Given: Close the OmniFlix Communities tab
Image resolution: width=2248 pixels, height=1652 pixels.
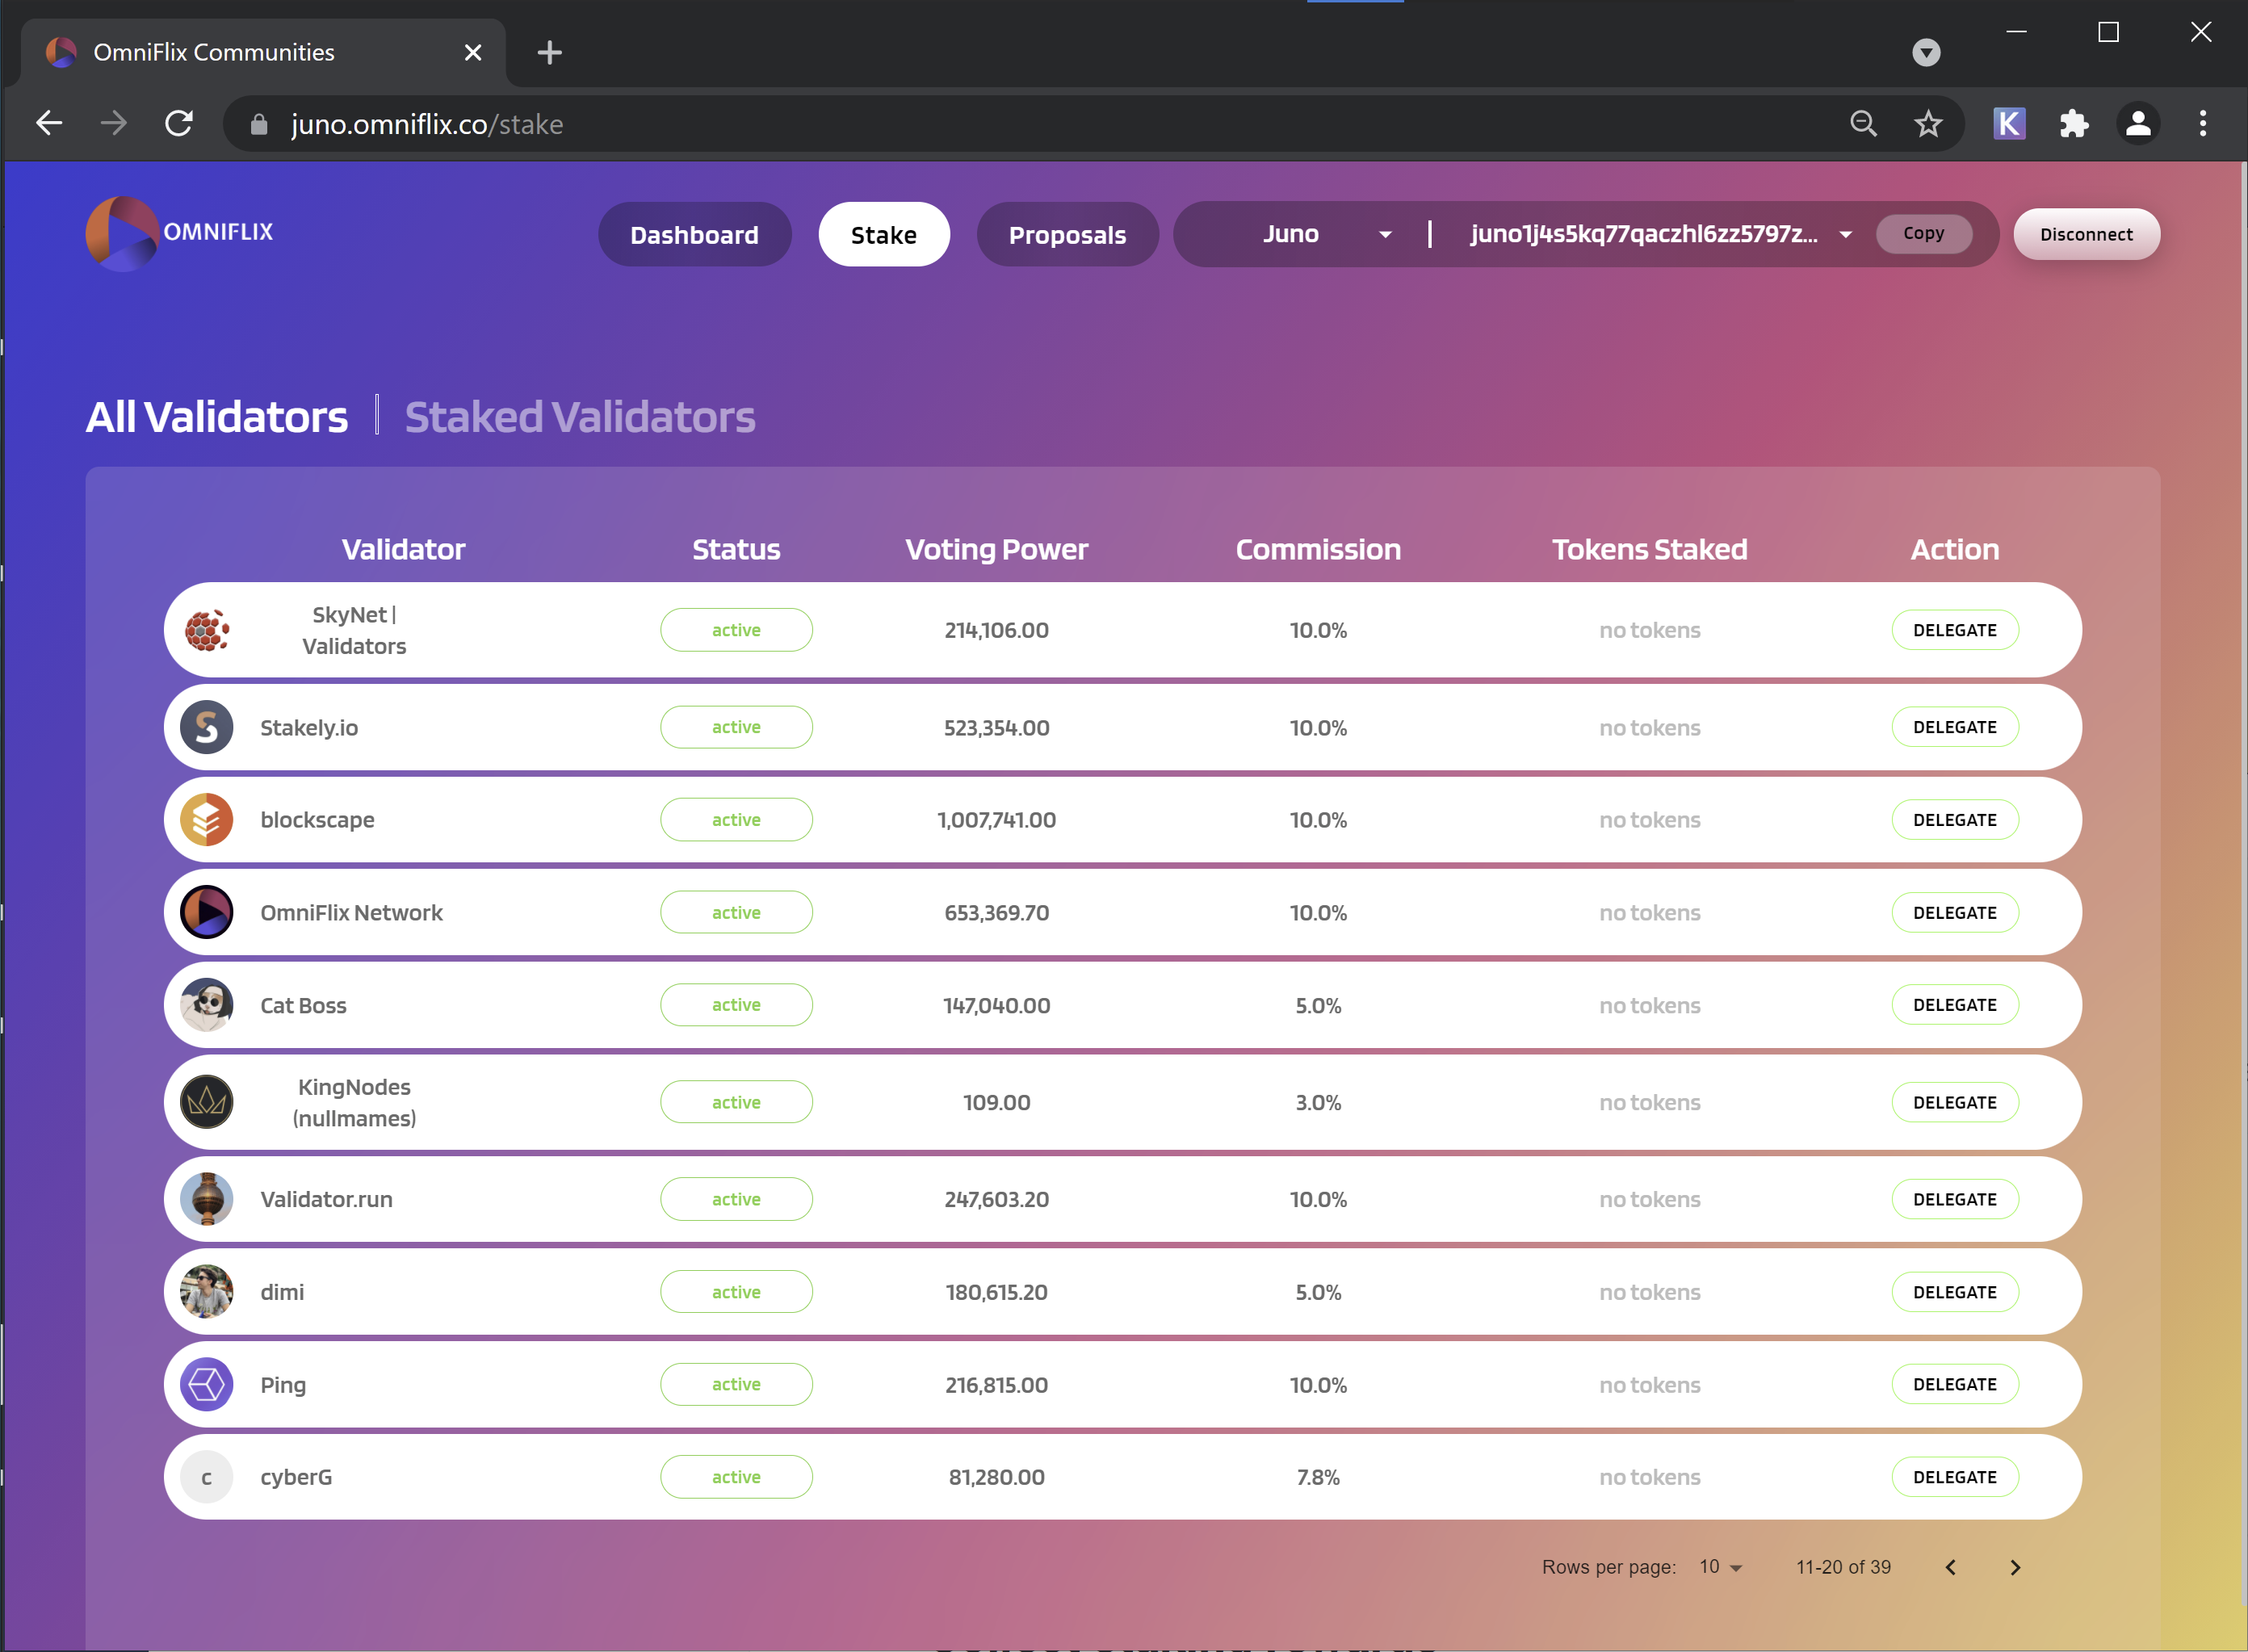Looking at the screenshot, I should pos(473,52).
